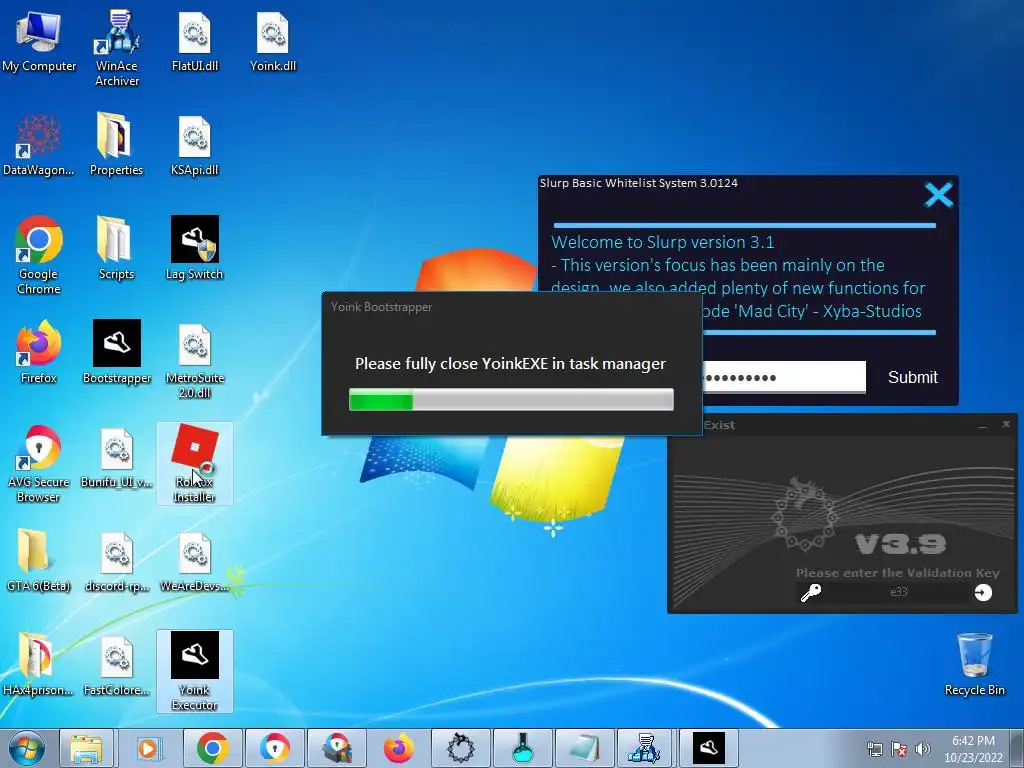Launch Google Chrome from the desktop

(x=39, y=255)
